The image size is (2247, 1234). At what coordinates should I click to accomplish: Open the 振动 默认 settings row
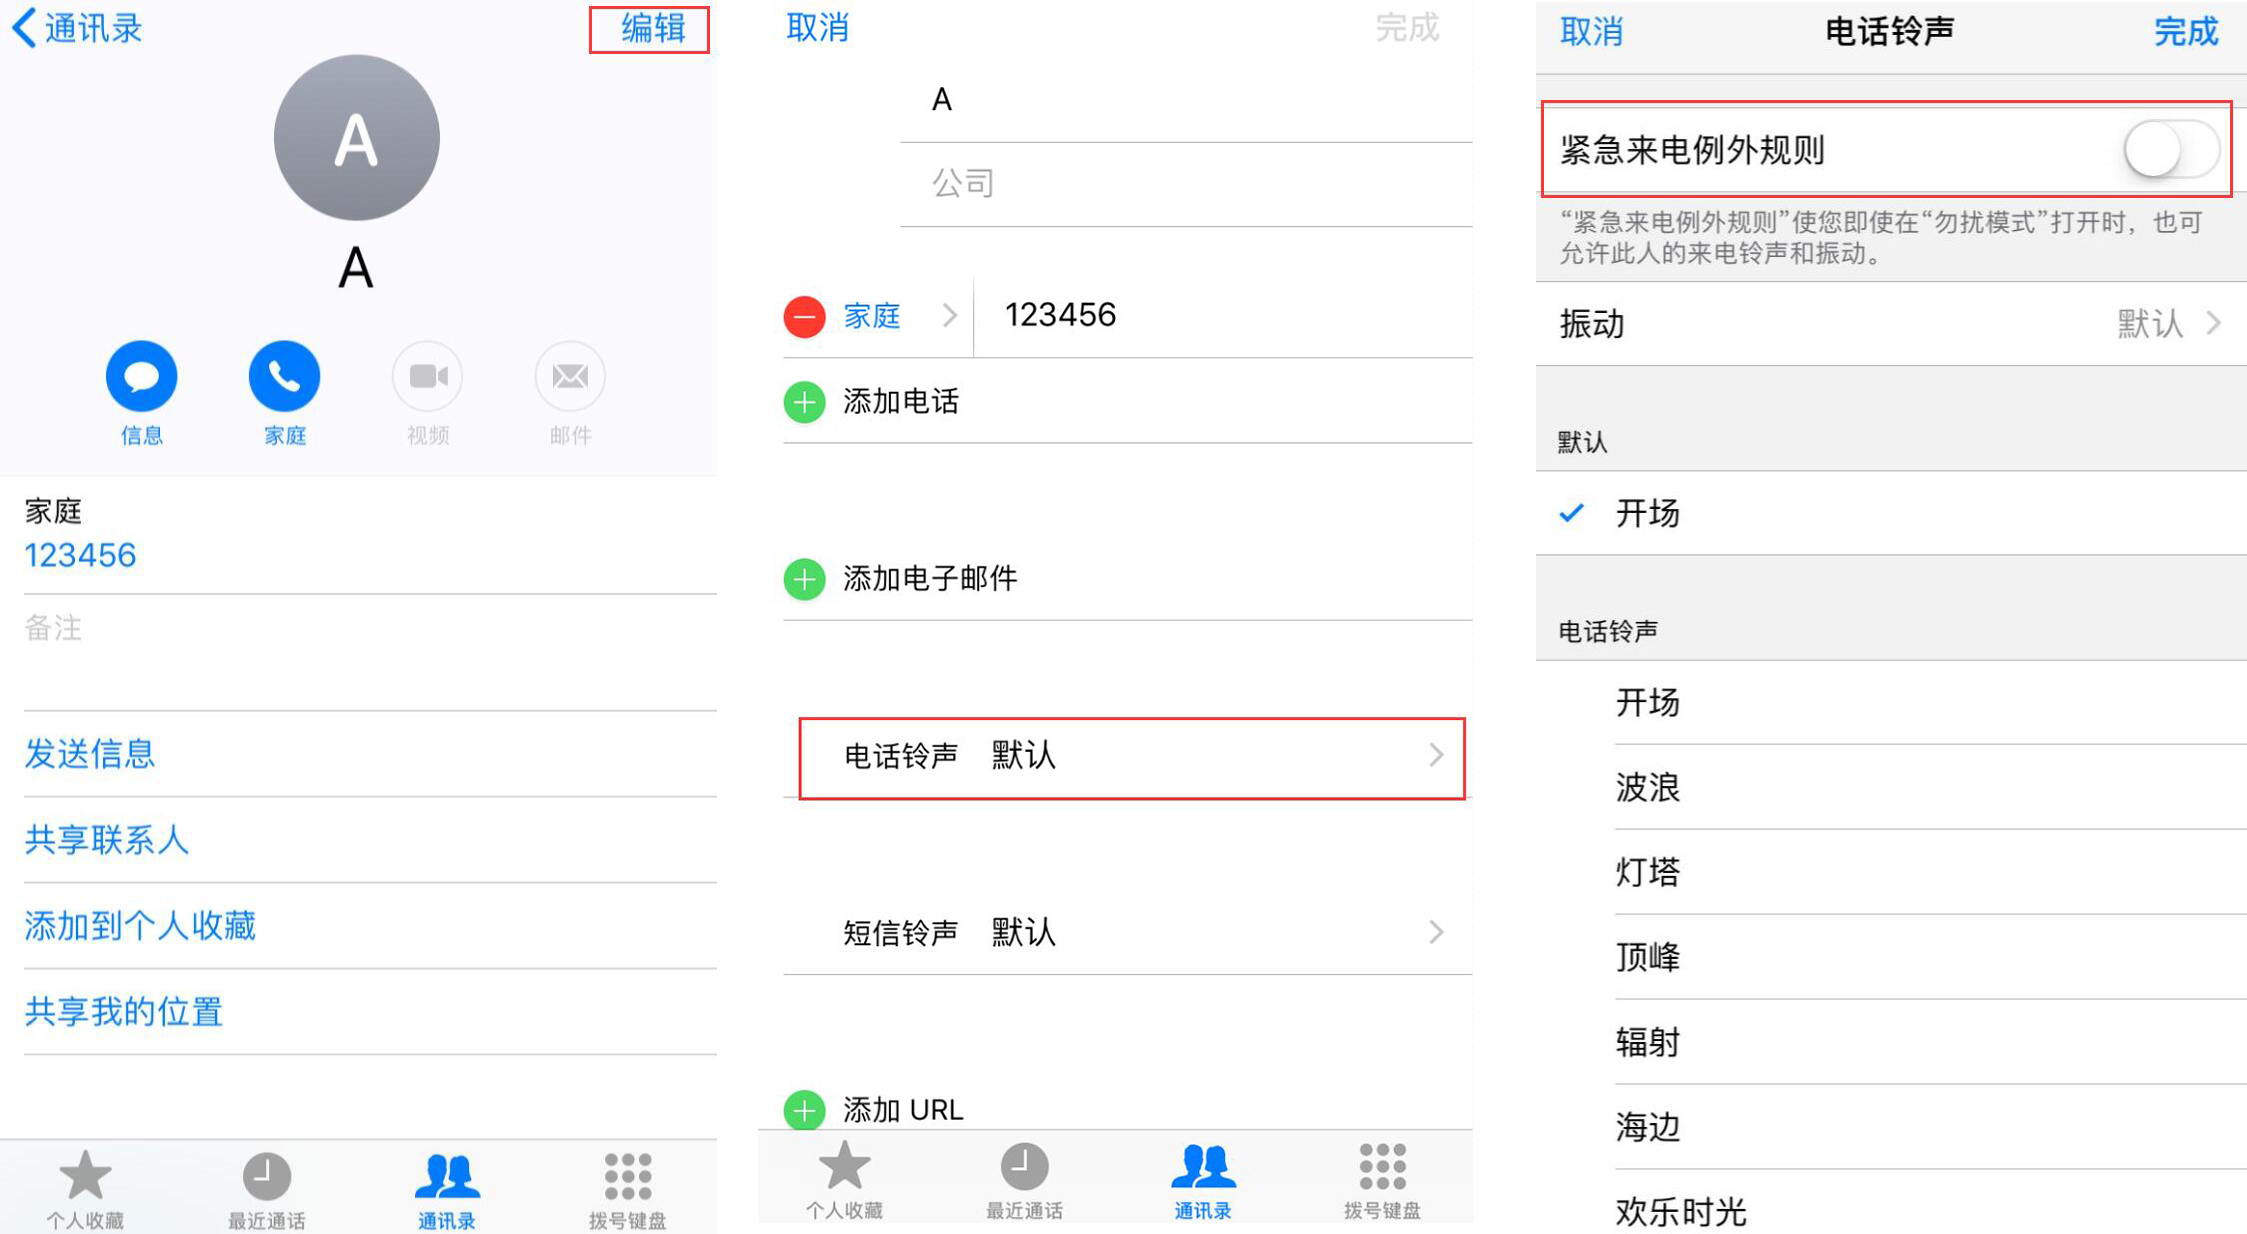point(1891,324)
